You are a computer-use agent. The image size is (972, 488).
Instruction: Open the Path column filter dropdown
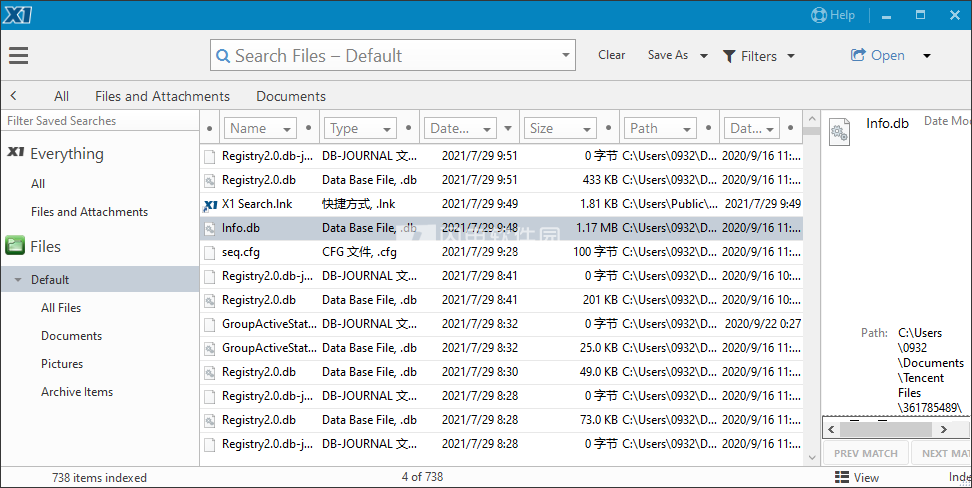687,129
